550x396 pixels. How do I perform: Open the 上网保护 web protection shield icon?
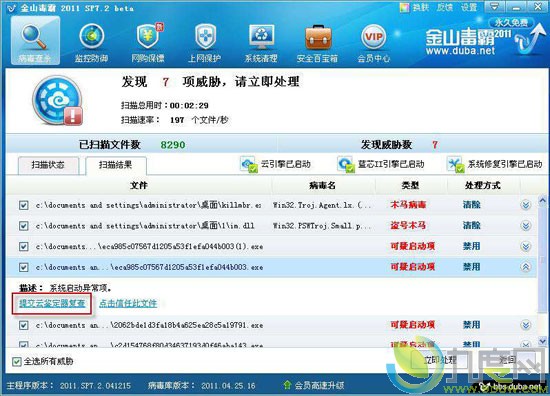point(205,36)
